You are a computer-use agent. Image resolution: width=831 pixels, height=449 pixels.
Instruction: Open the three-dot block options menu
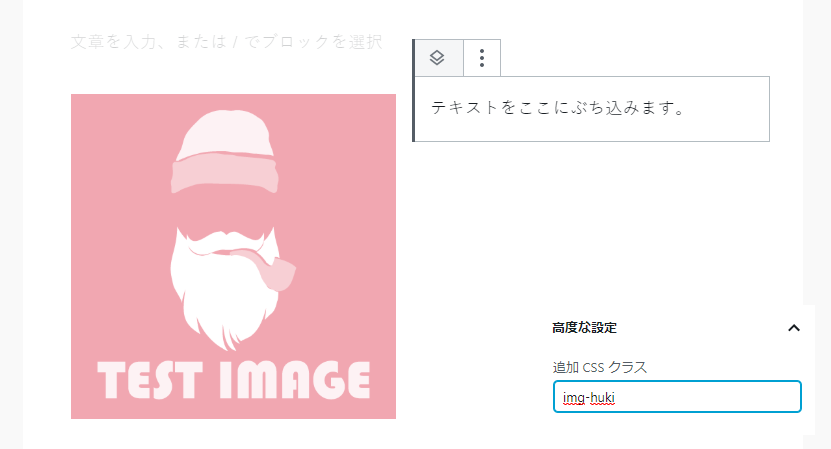coord(482,58)
